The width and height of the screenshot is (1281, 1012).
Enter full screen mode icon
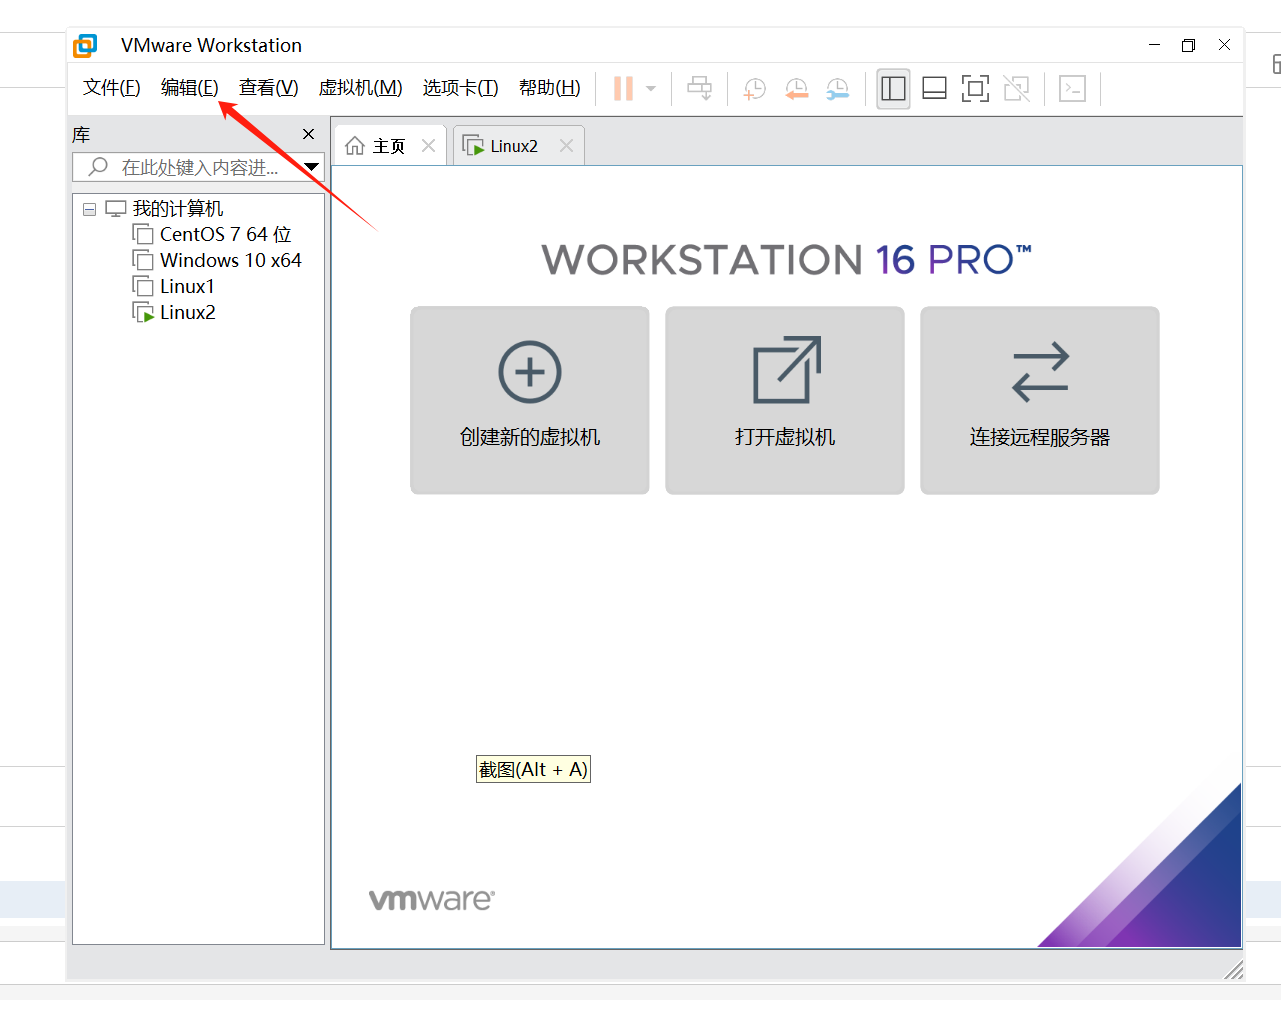[975, 89]
